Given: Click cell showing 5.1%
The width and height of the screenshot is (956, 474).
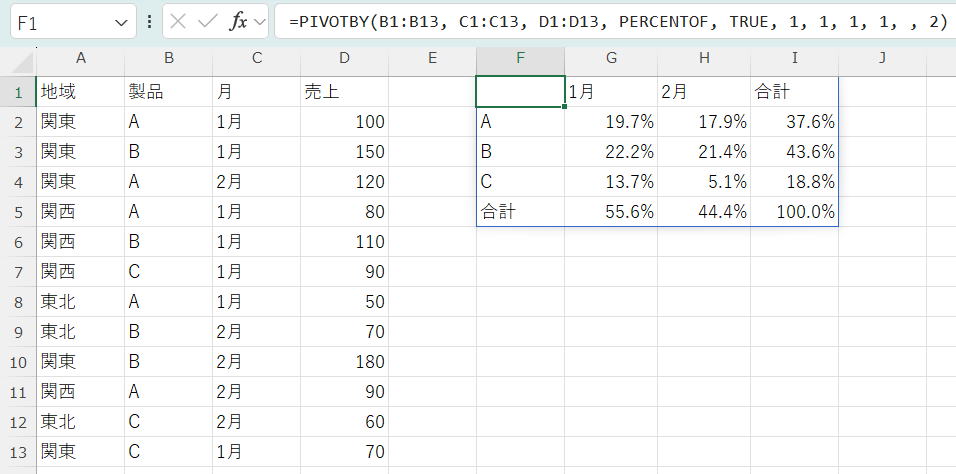Looking at the screenshot, I should (704, 182).
